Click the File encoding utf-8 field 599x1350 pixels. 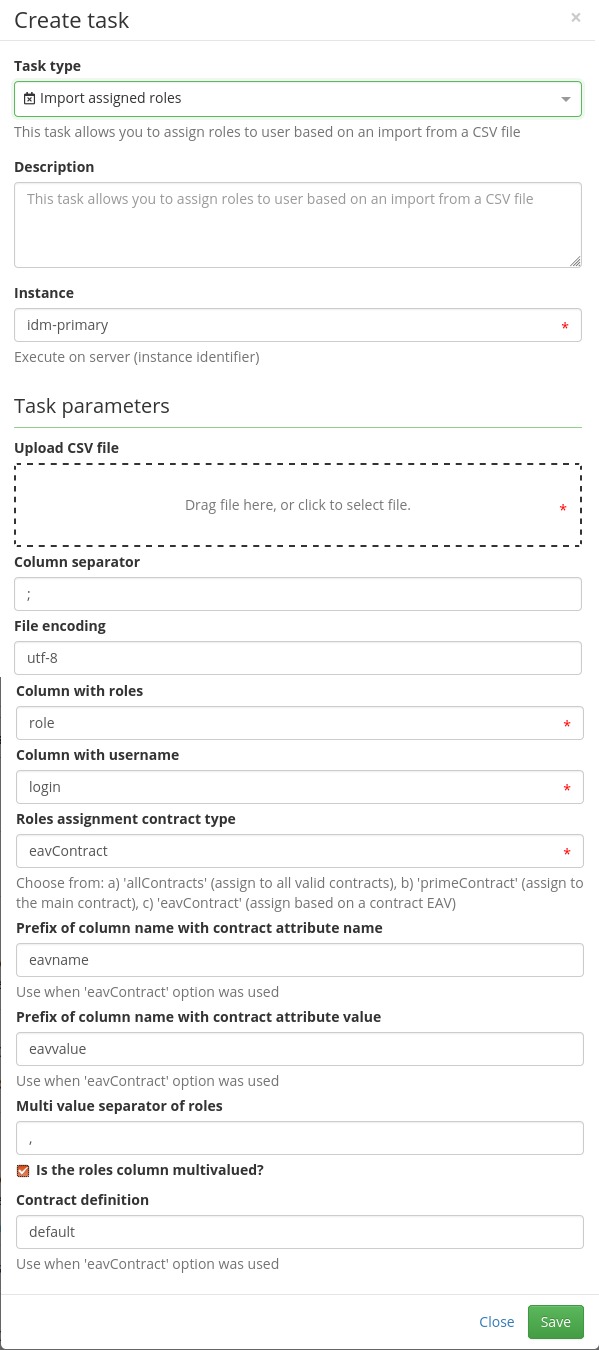[x=298, y=658]
